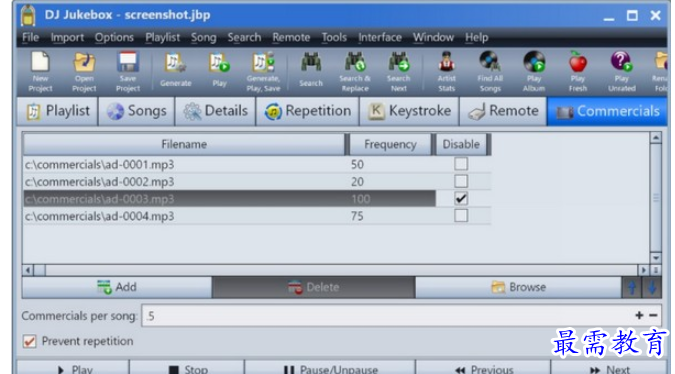Click the Search Next binoculars icon
This screenshot has width=675, height=374.
[399, 71]
